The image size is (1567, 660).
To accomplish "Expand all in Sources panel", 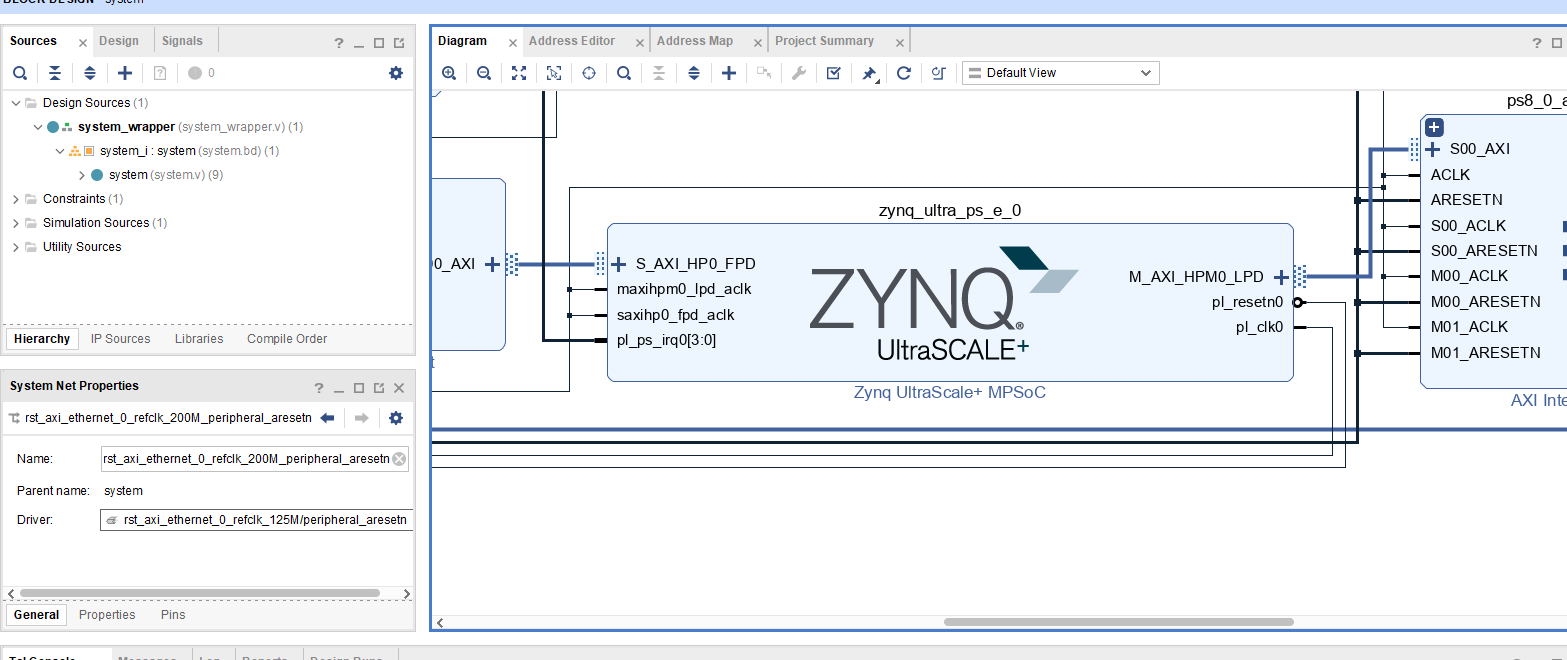I will [x=90, y=73].
